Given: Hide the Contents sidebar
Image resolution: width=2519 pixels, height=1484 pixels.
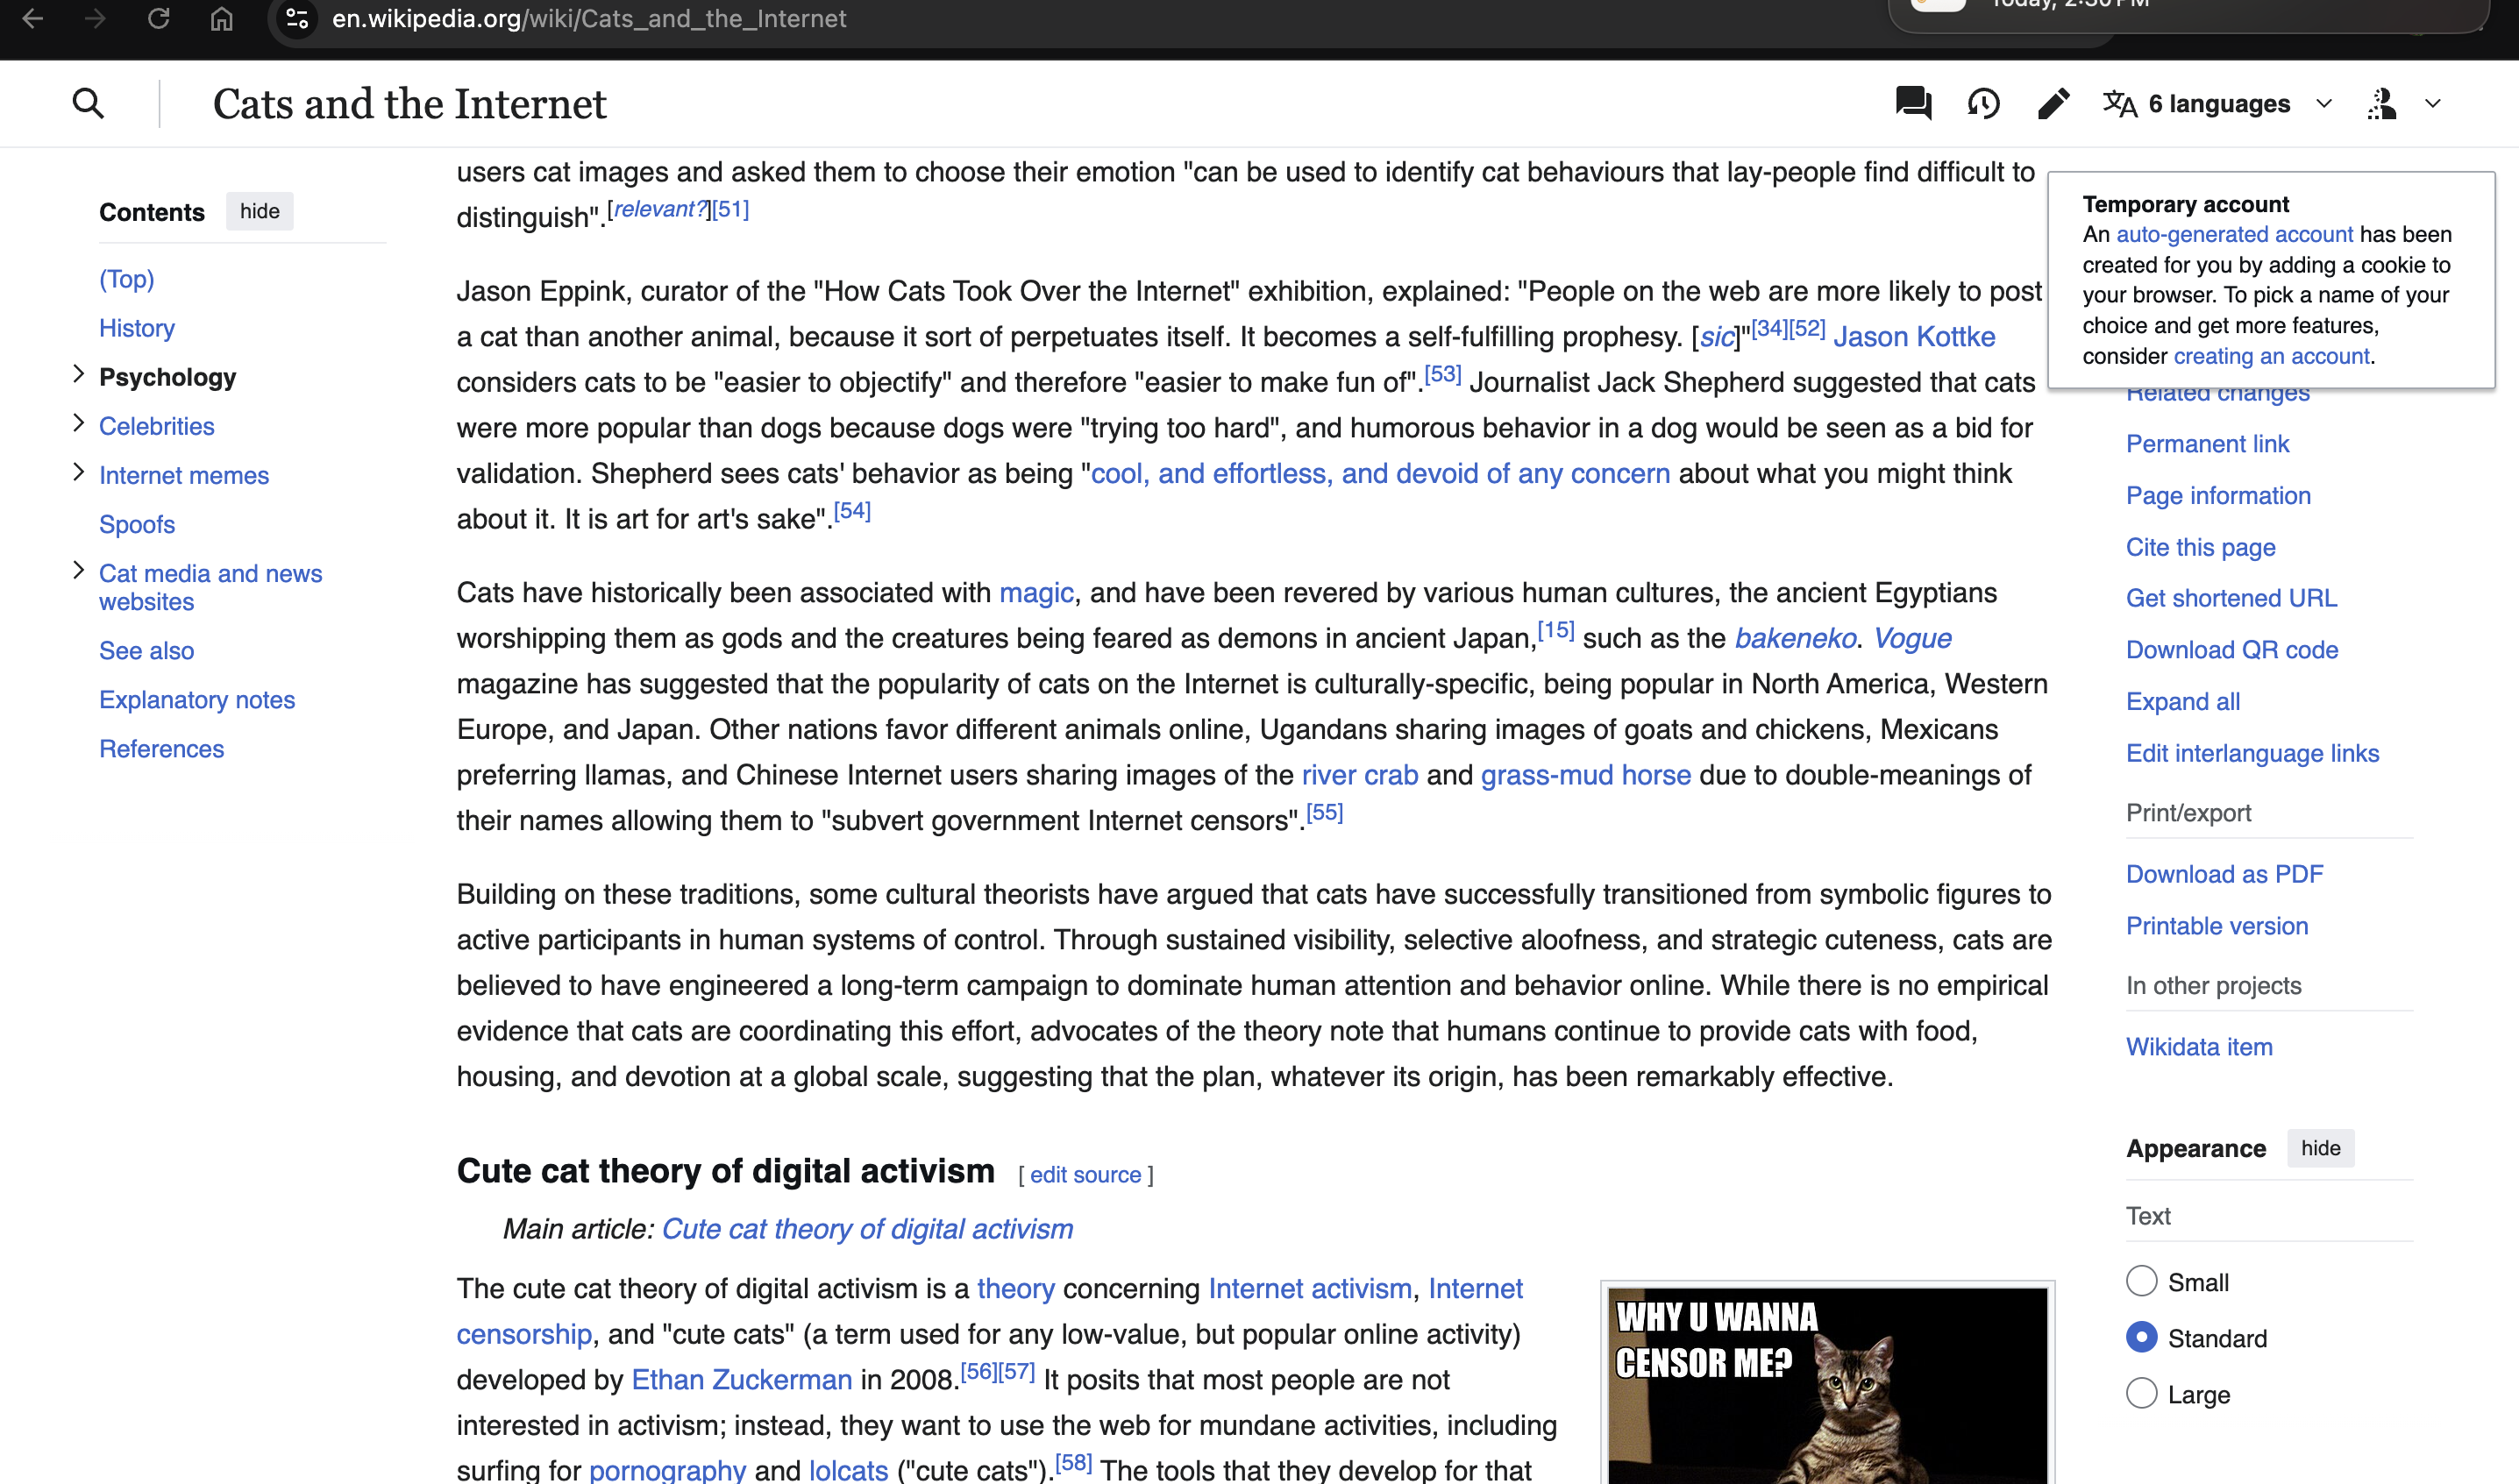Looking at the screenshot, I should click(x=259, y=211).
